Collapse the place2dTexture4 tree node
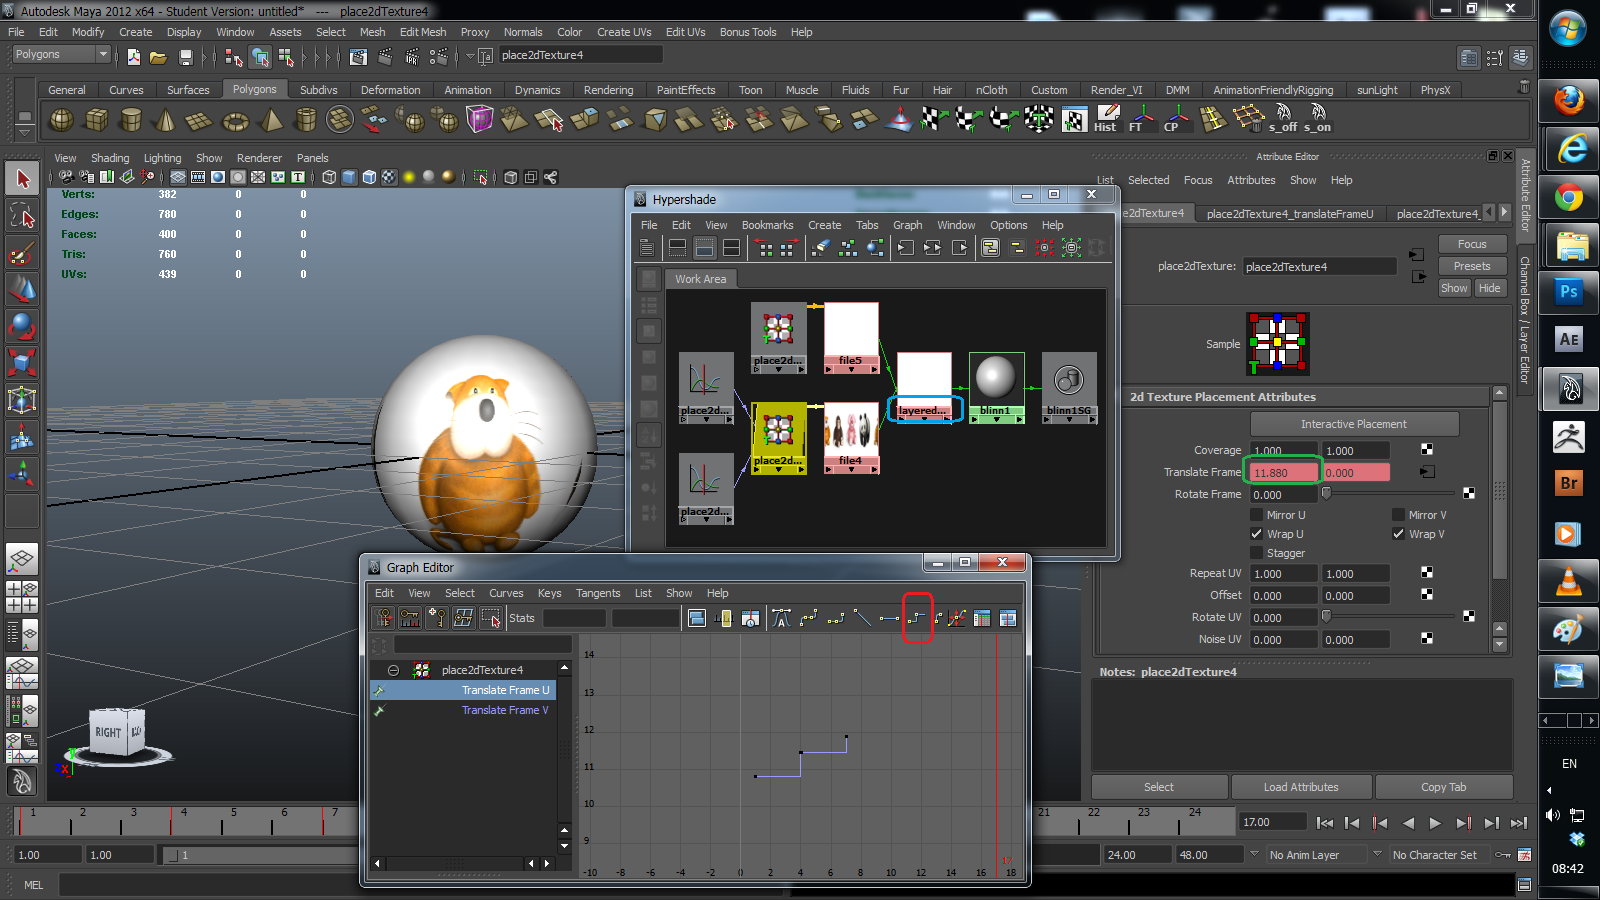This screenshot has height=900, width=1600. pyautogui.click(x=393, y=670)
